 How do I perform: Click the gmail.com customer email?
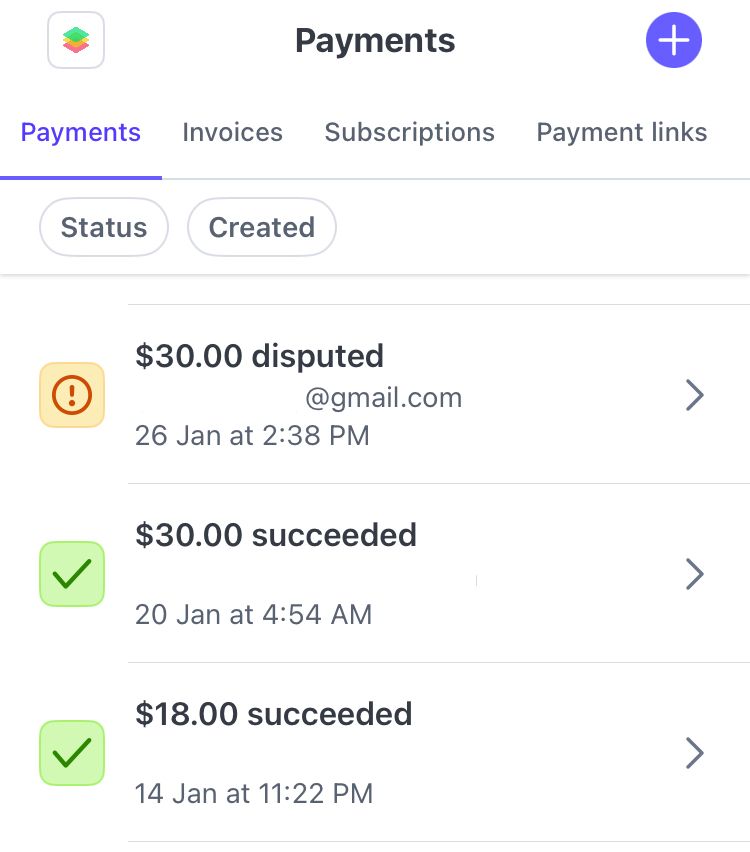click(383, 398)
